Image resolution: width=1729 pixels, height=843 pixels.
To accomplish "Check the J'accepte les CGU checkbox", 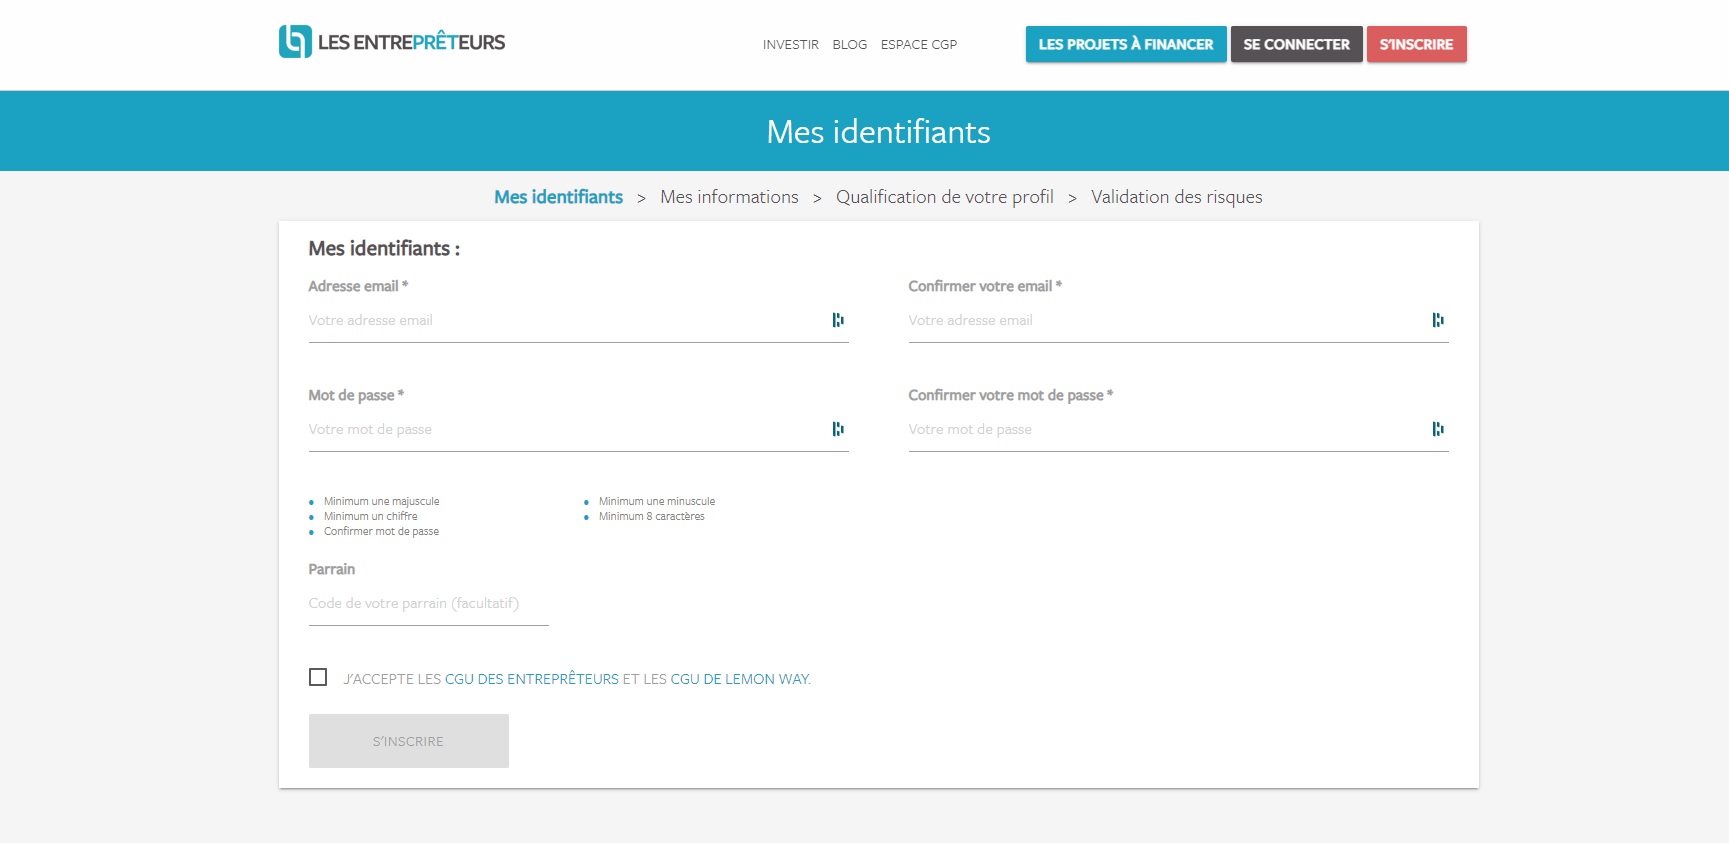I will pos(318,677).
